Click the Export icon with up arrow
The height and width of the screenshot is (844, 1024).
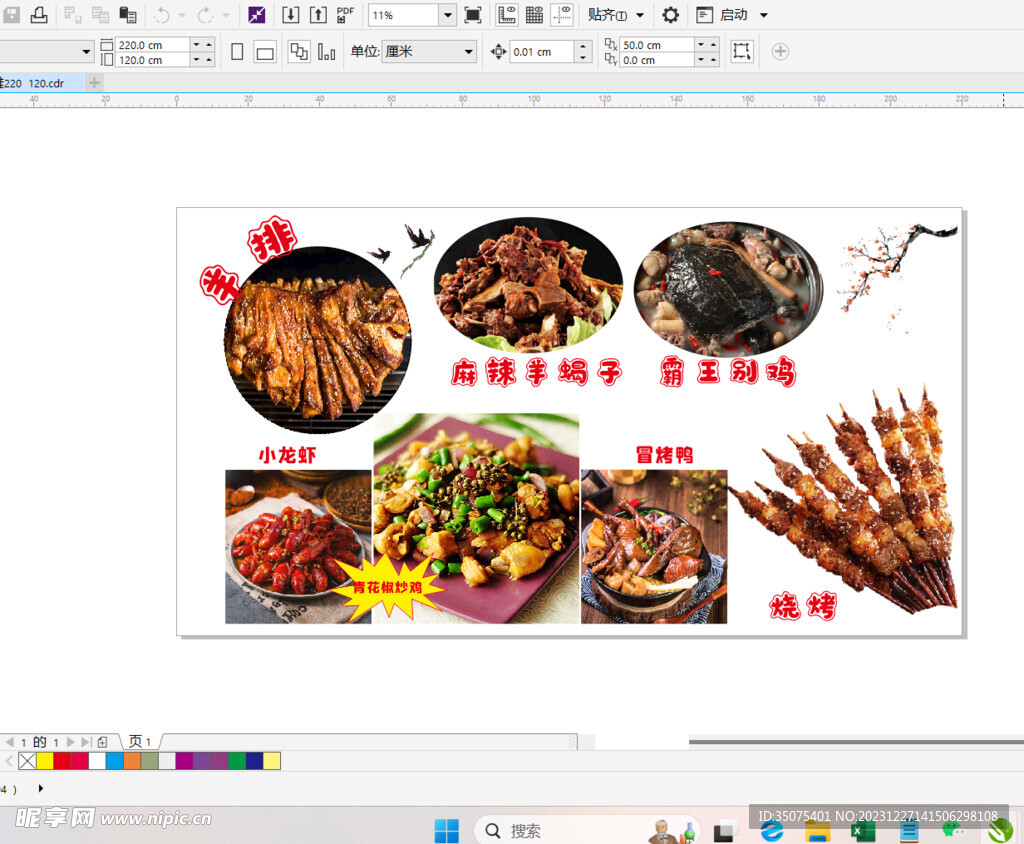[x=318, y=15]
